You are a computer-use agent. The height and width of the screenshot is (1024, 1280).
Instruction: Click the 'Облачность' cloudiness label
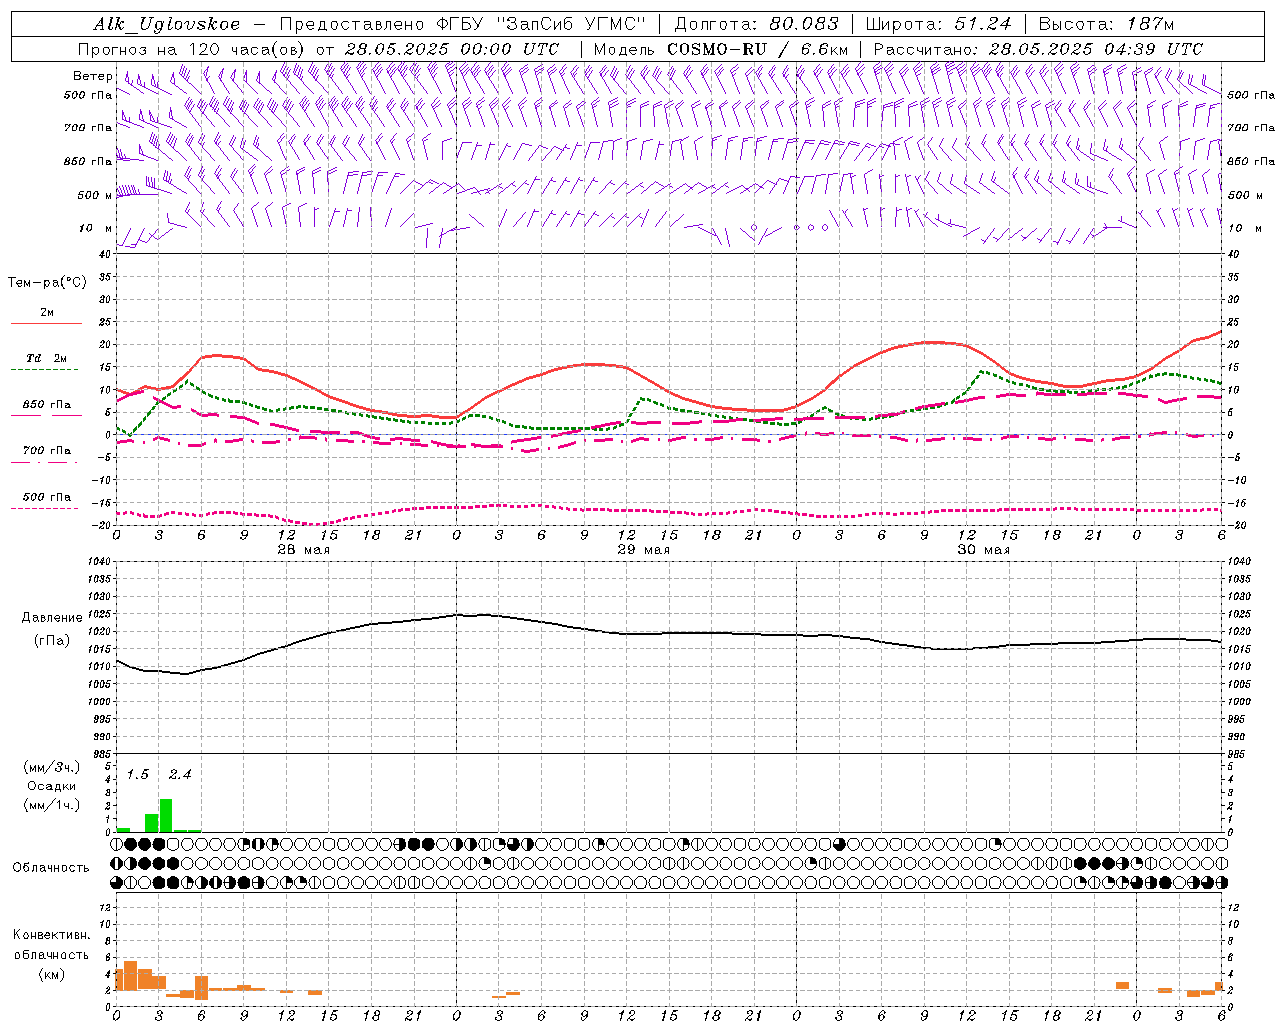point(51,867)
